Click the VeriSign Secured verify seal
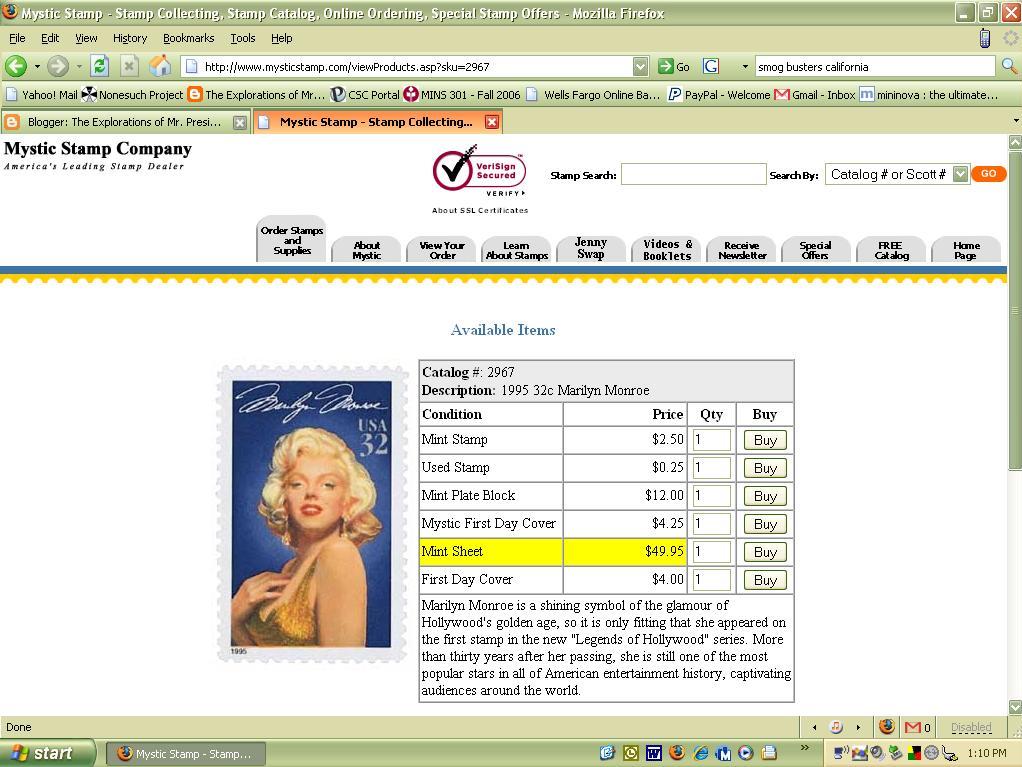Viewport: 1022px width, 767px height. pos(479,171)
